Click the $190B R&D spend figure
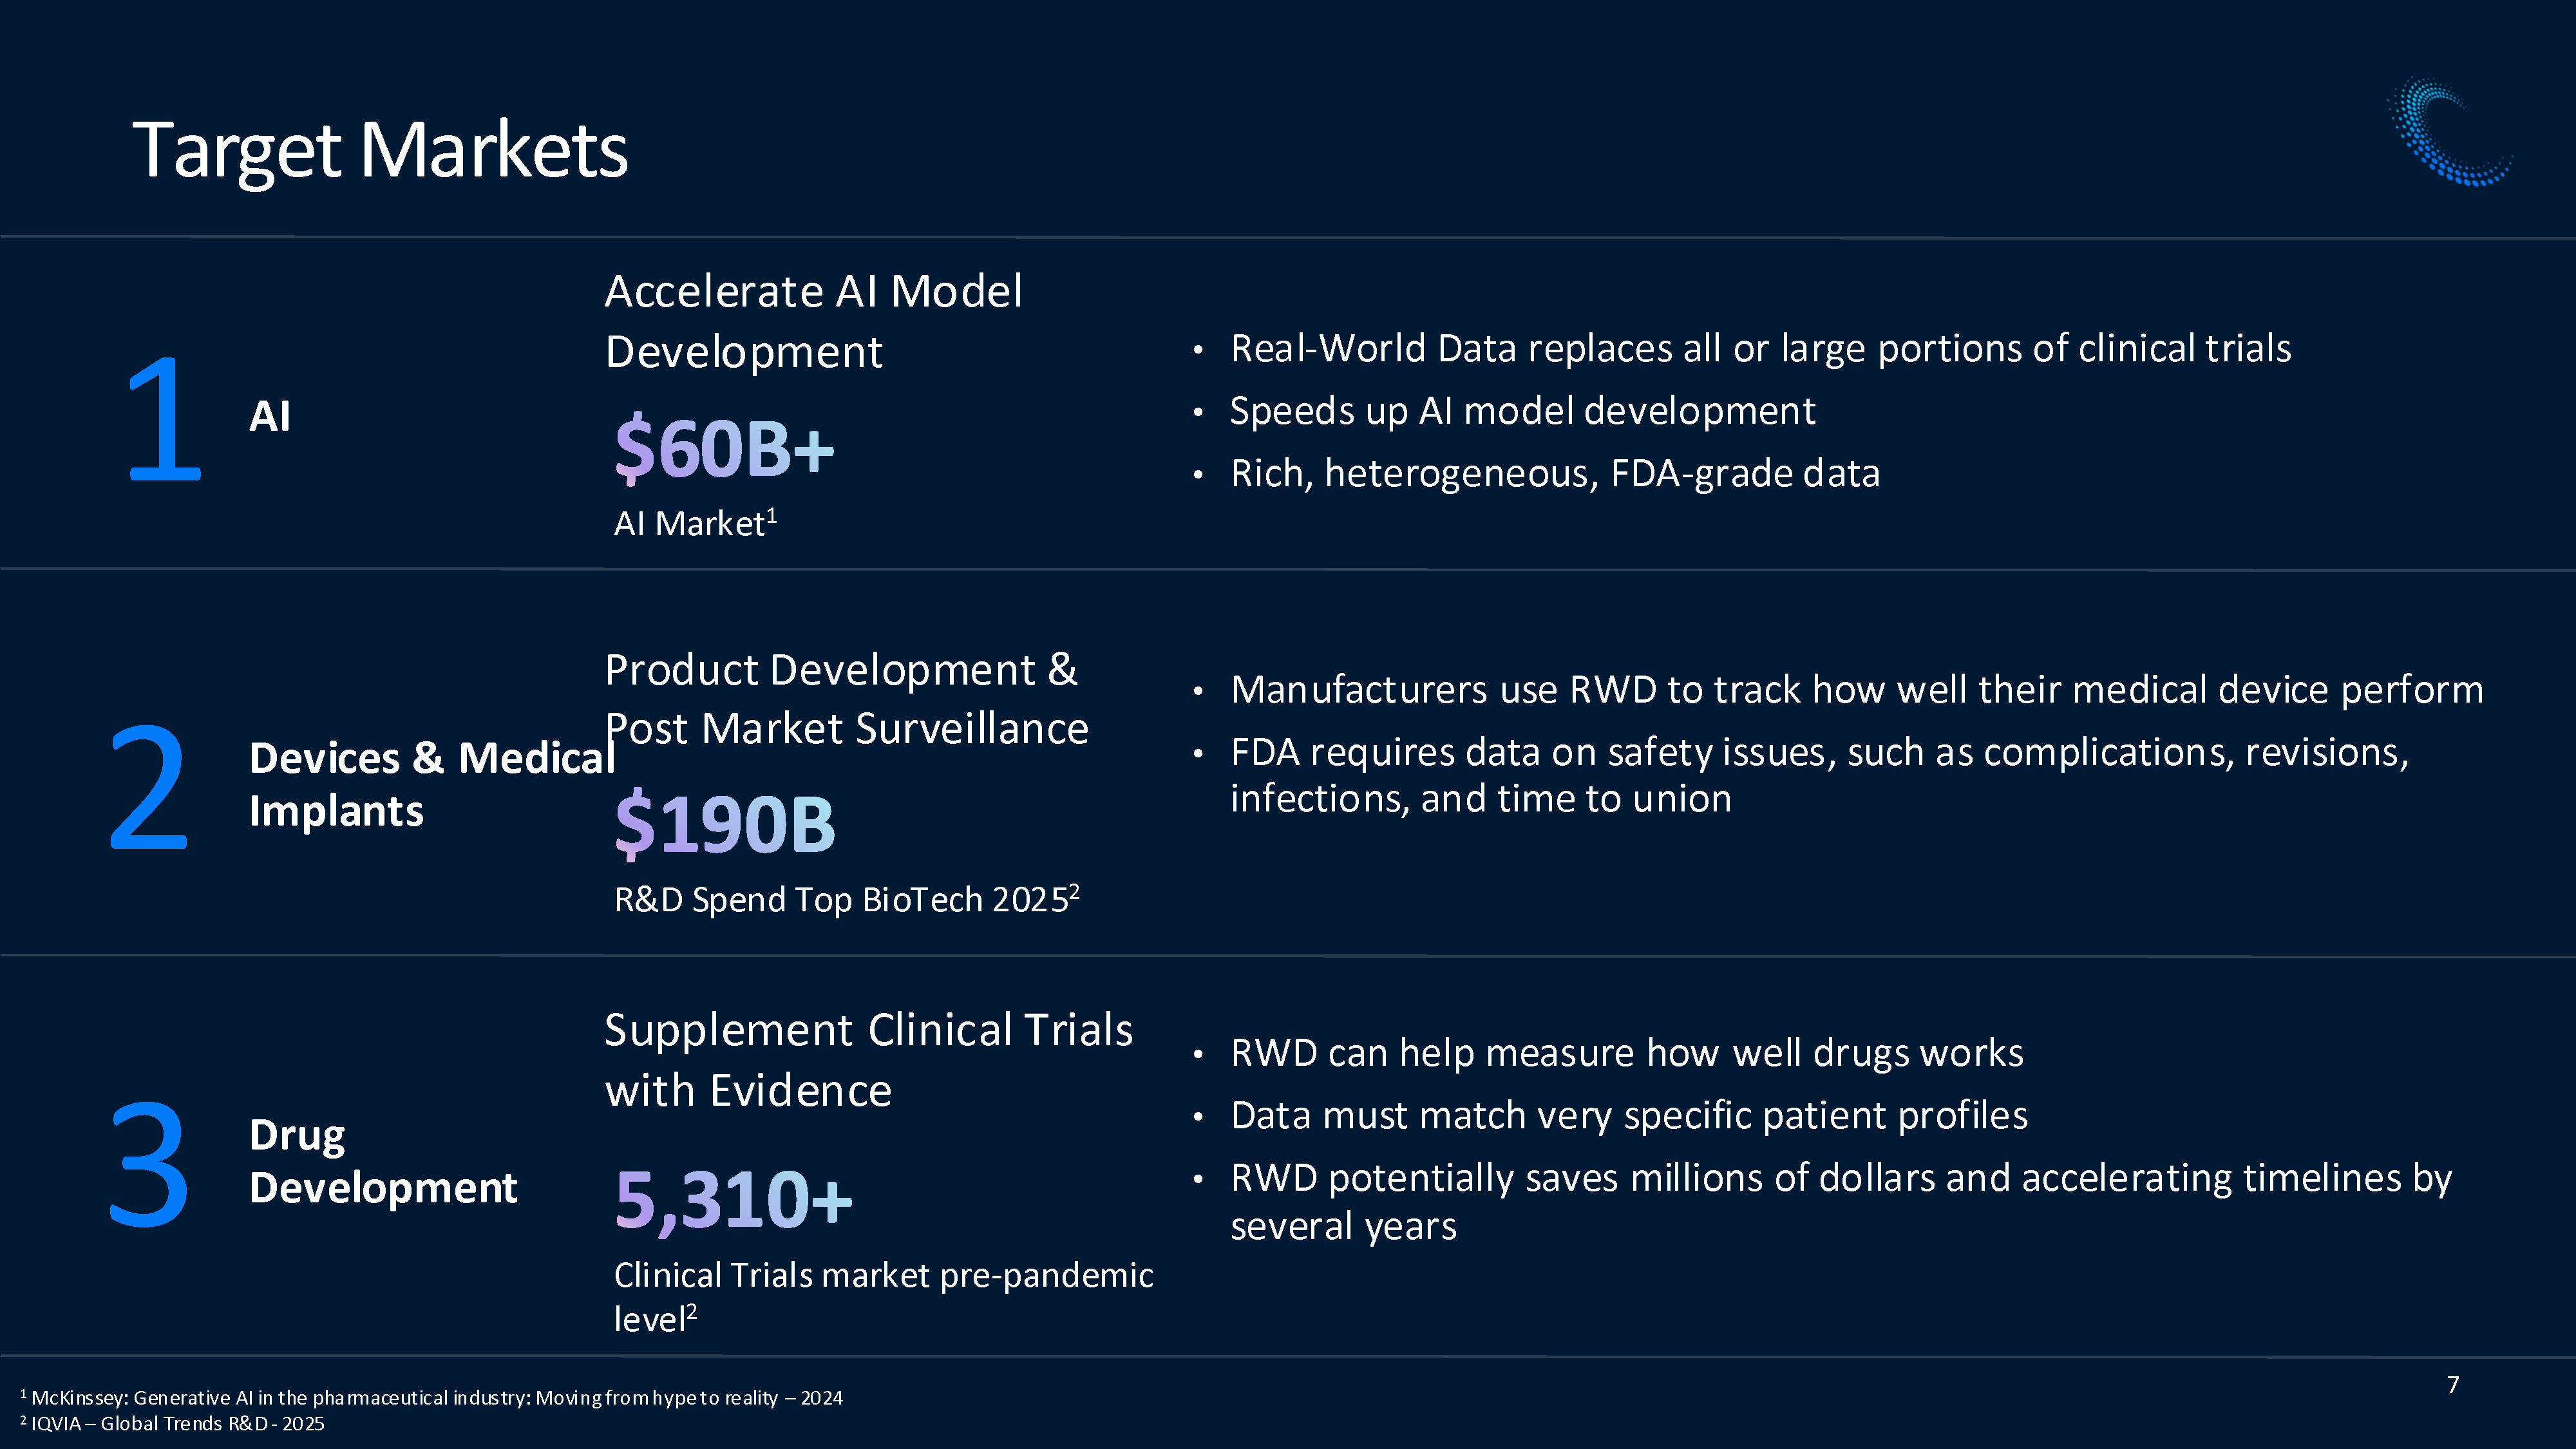This screenshot has width=2576, height=1449. [724, 825]
